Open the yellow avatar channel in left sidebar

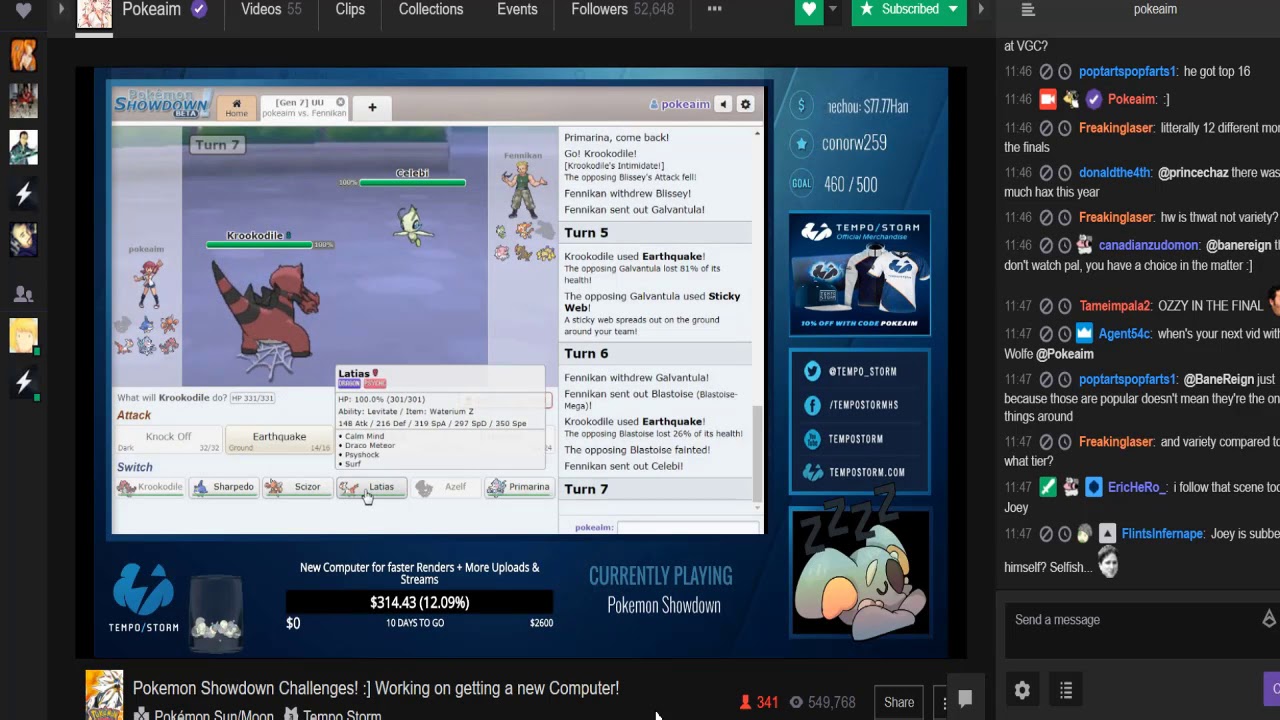click(24, 336)
